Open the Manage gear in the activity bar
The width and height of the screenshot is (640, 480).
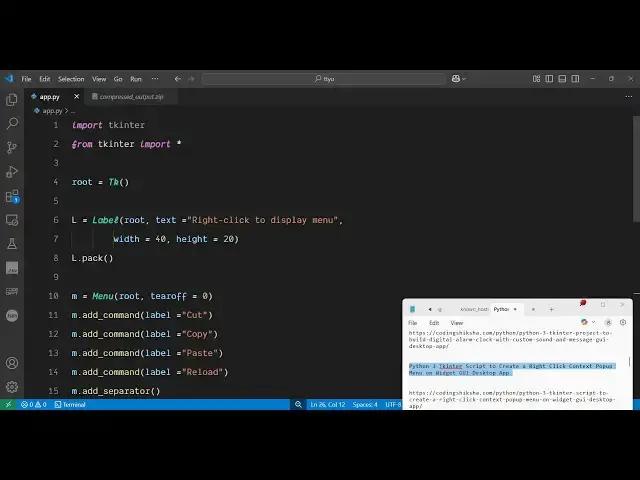12,387
